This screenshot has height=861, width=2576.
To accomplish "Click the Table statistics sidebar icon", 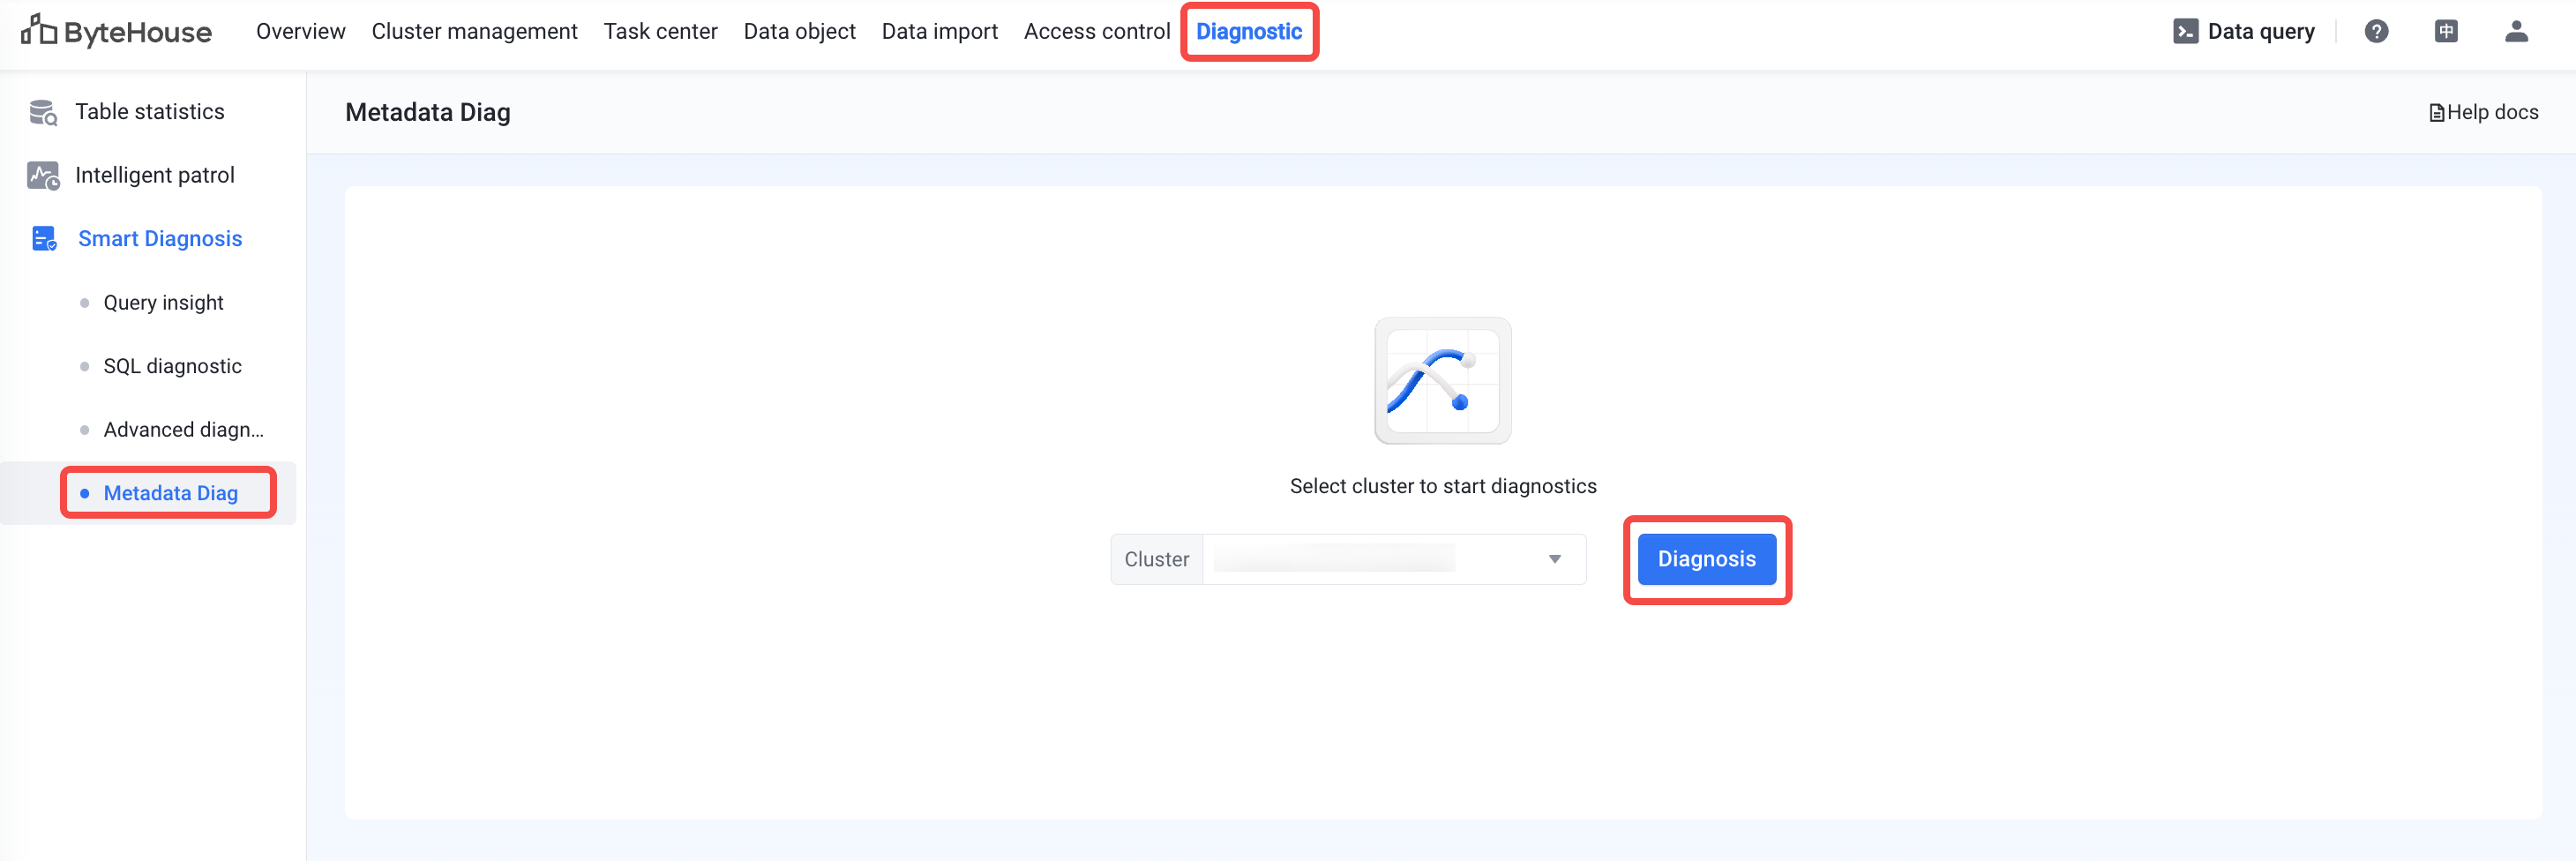I will click(x=43, y=112).
